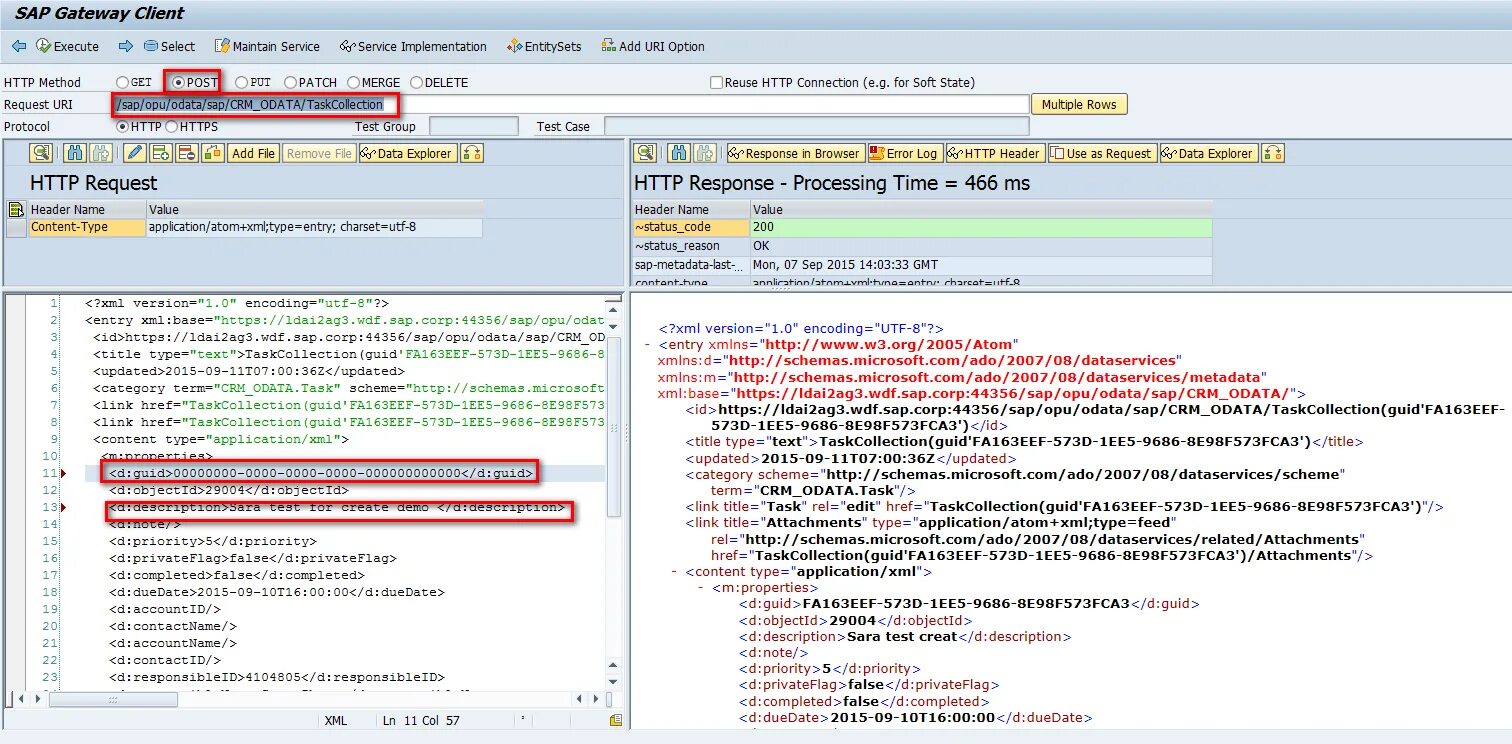Open Data Explorer in the HTTP Request pane

point(407,153)
